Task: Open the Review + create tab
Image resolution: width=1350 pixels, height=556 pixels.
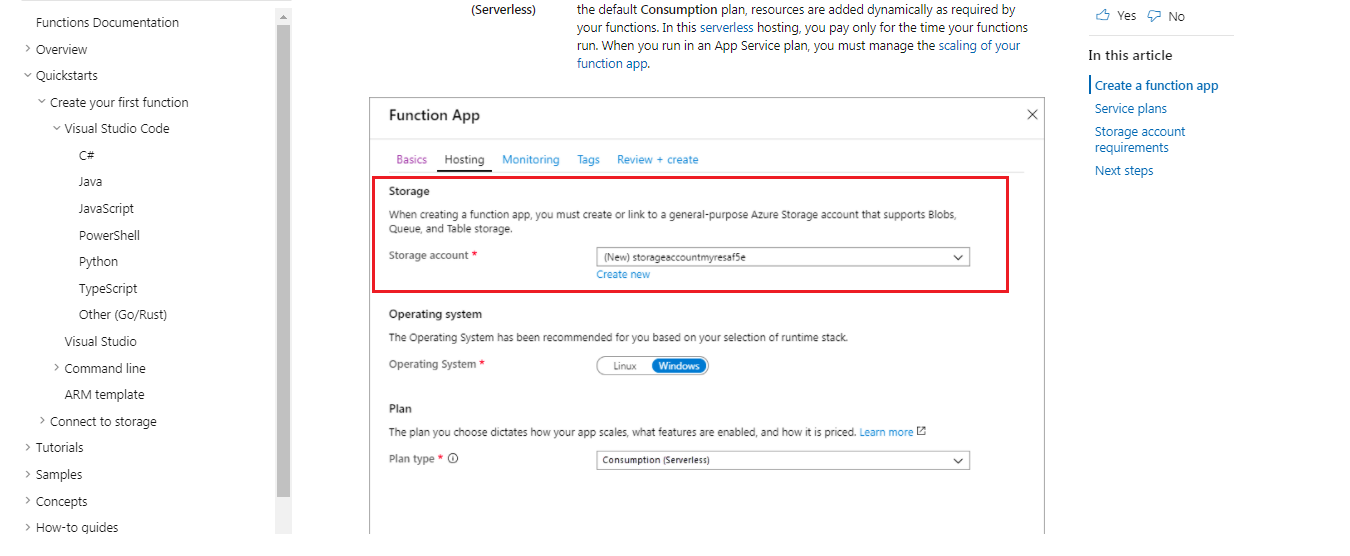Action: pyautogui.click(x=658, y=160)
